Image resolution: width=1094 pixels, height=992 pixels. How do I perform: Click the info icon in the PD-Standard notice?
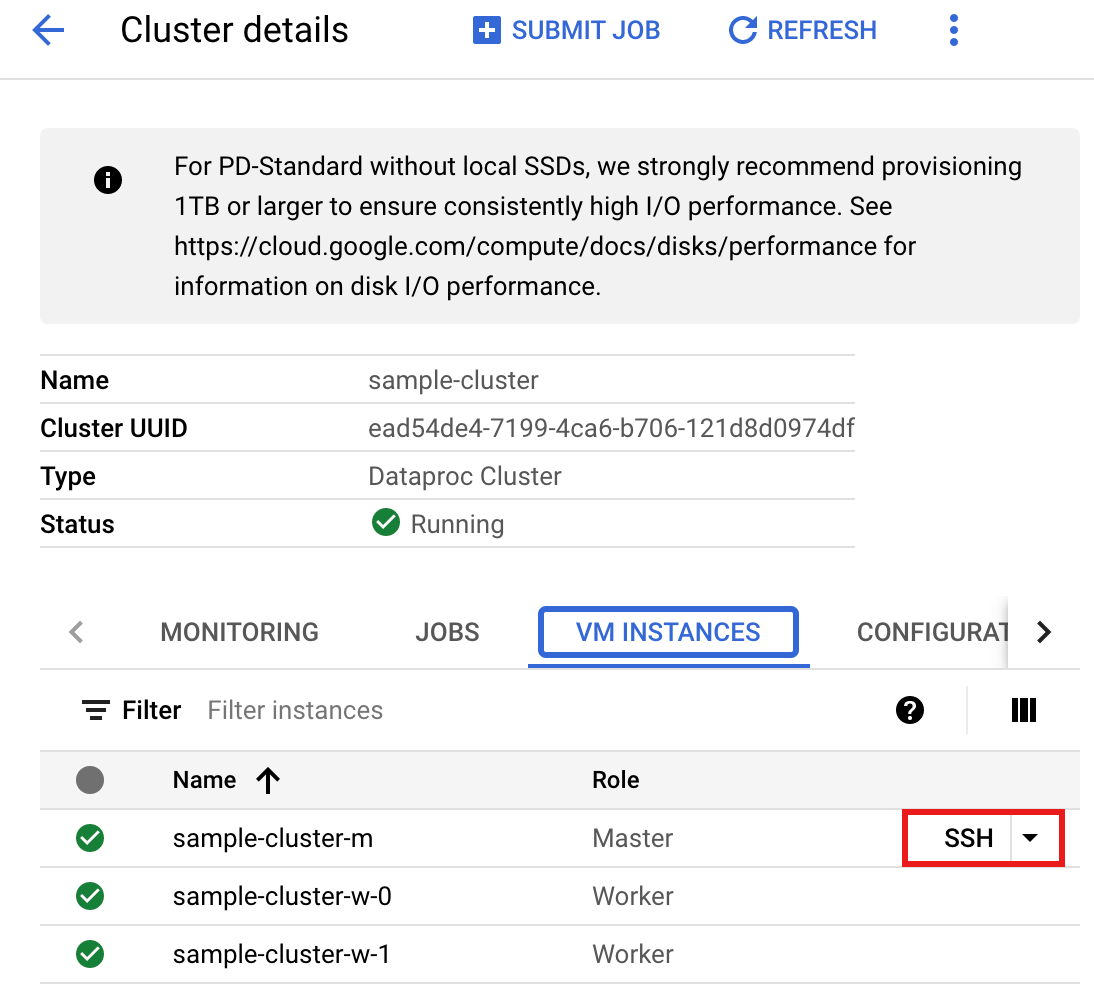pos(108,180)
